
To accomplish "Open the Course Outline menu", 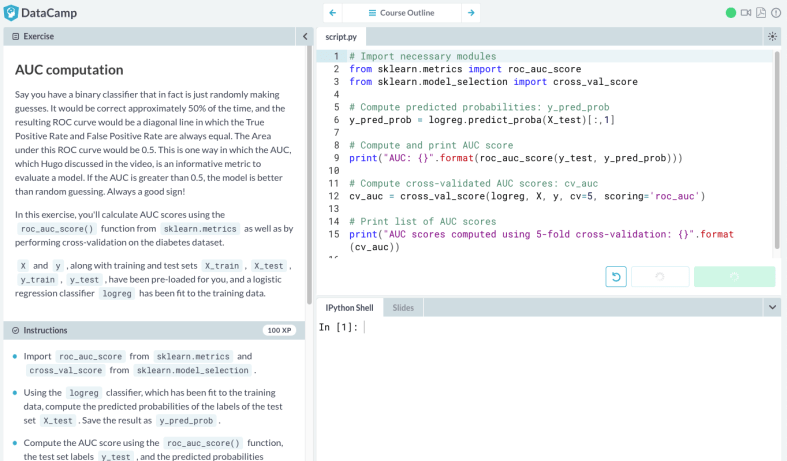I will tap(401, 13).
